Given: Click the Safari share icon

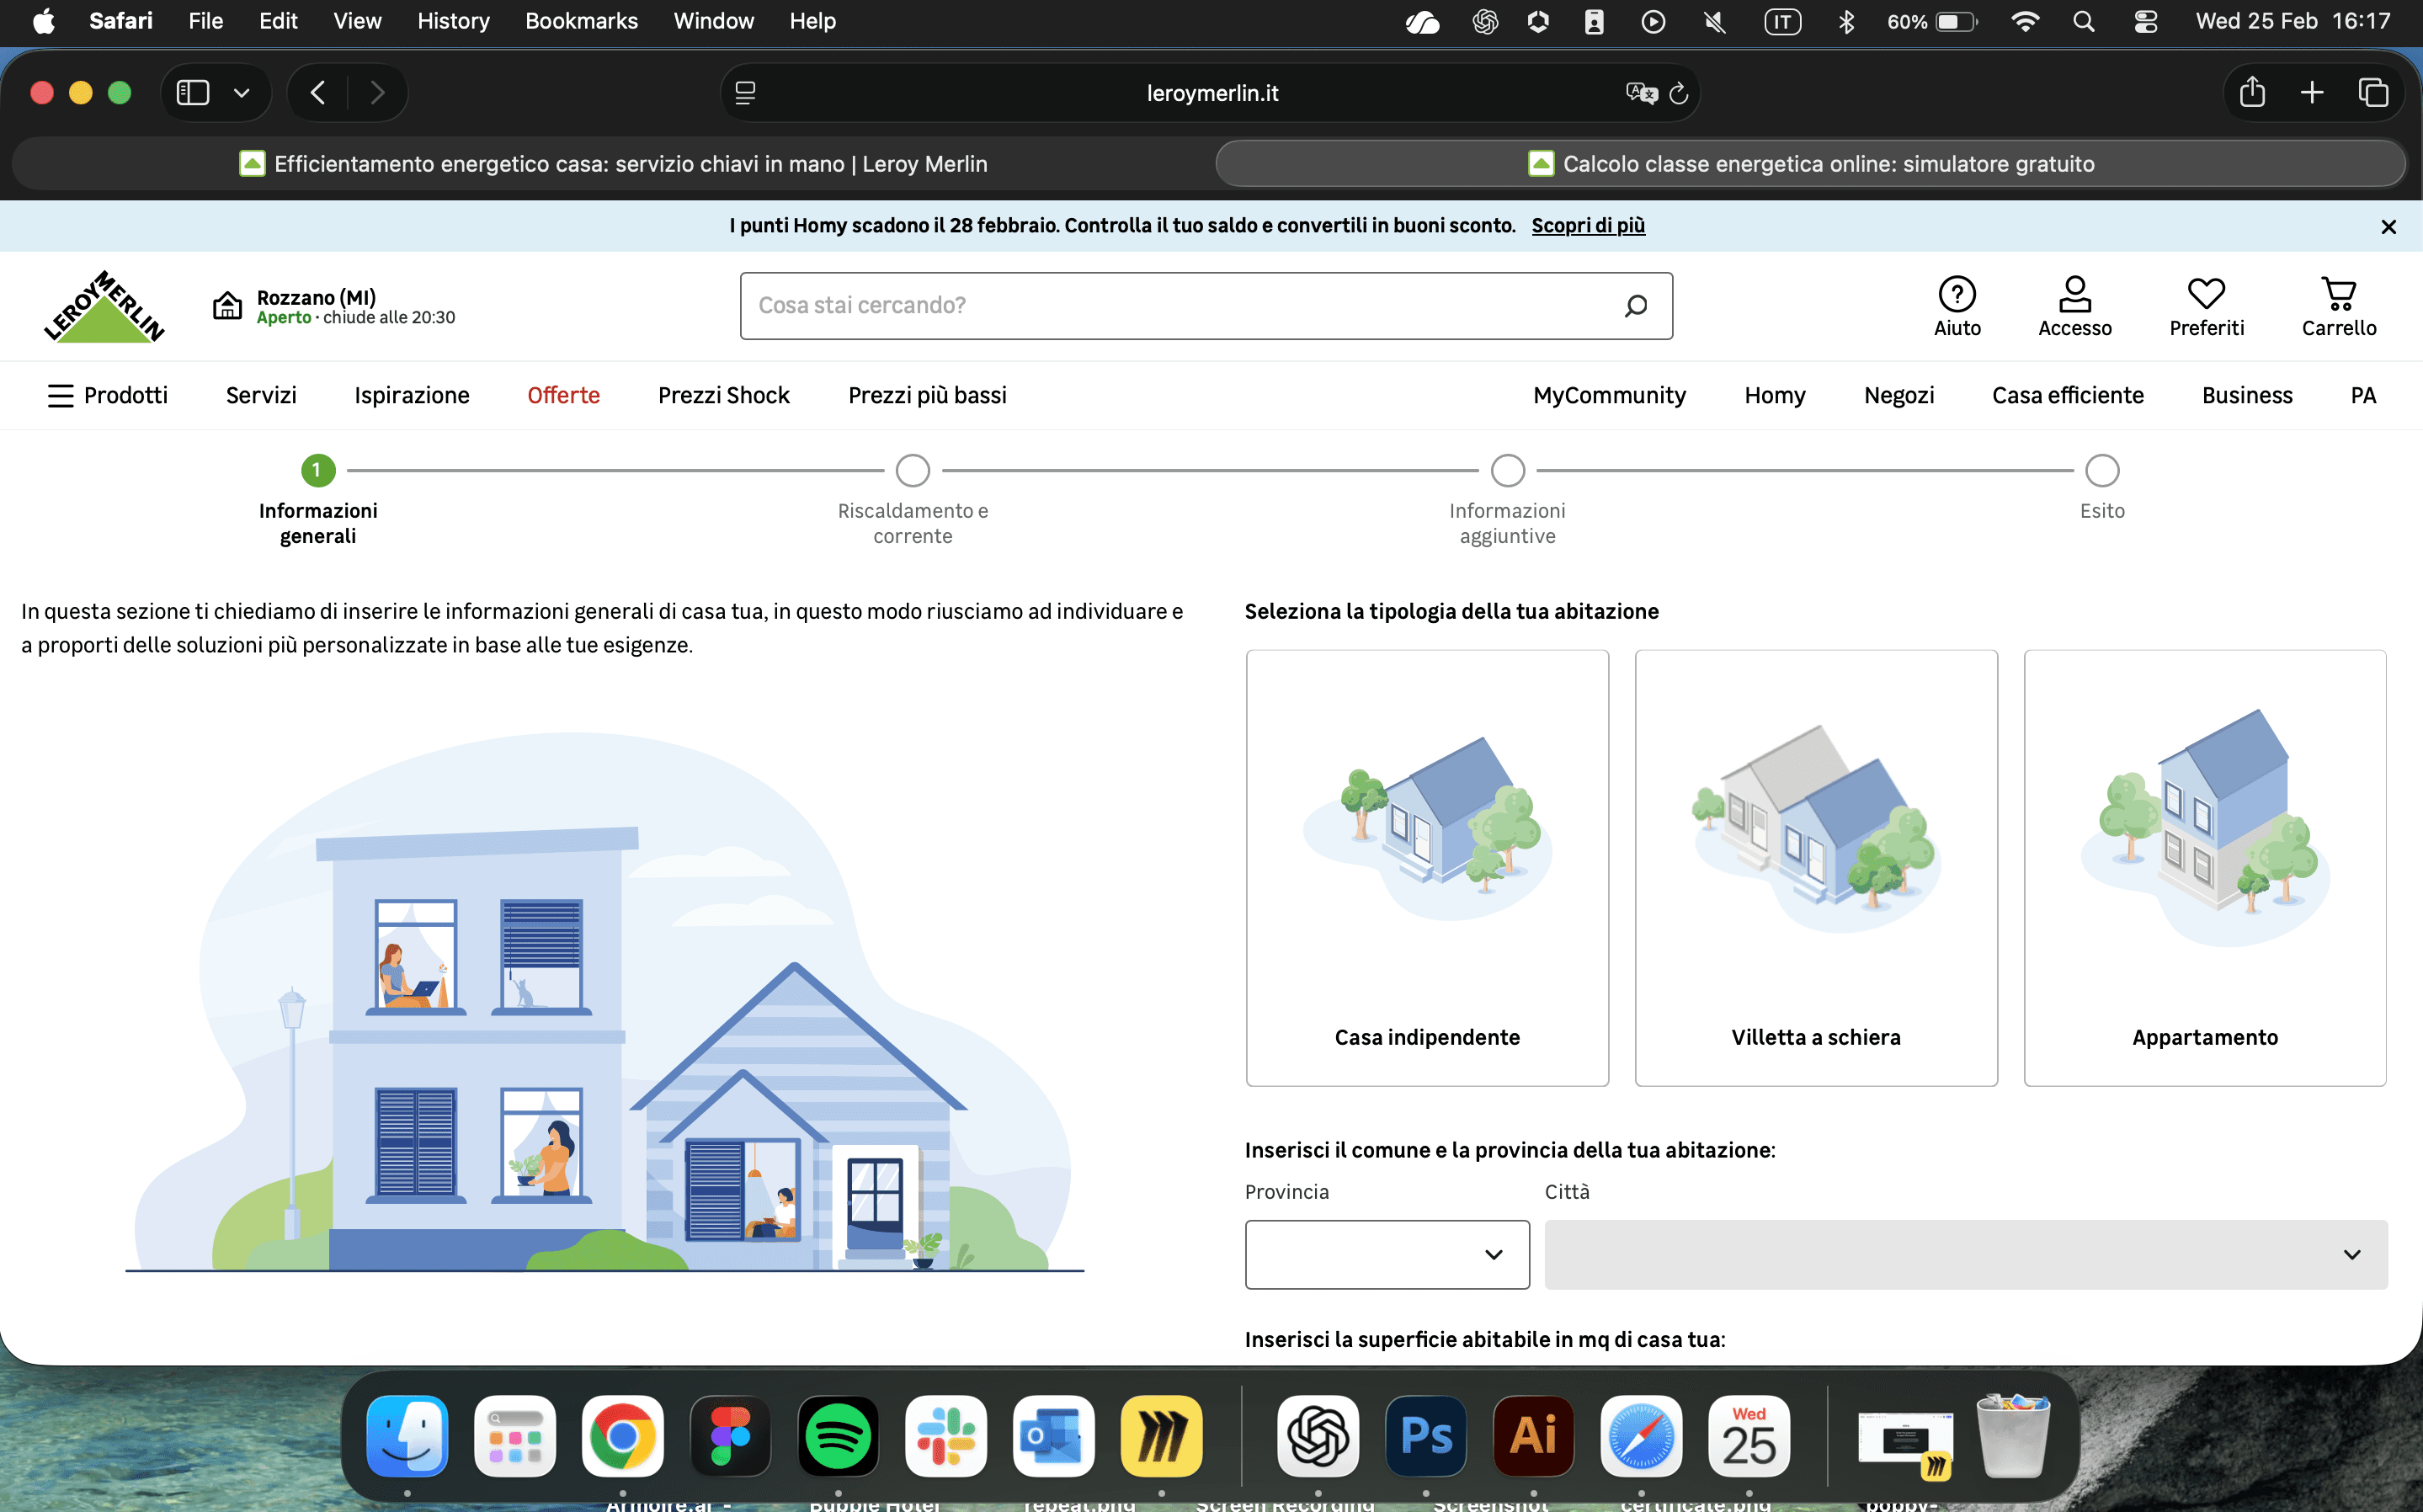Looking at the screenshot, I should pos(2251,93).
